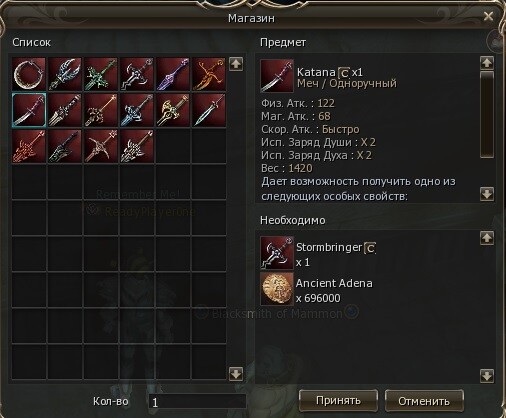Click the Отменить button
506x418 pixels.
(424, 400)
